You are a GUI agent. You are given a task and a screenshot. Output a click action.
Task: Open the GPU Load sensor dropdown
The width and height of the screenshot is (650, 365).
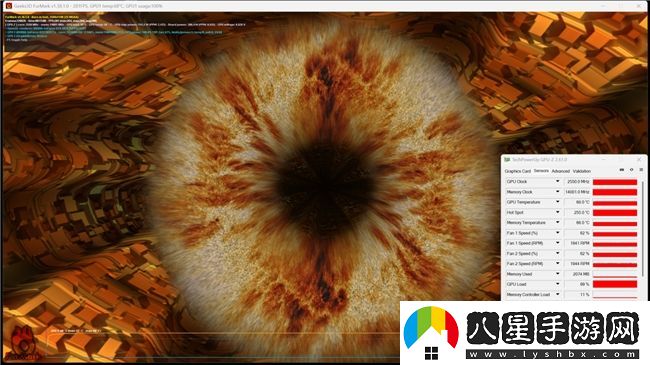point(557,284)
